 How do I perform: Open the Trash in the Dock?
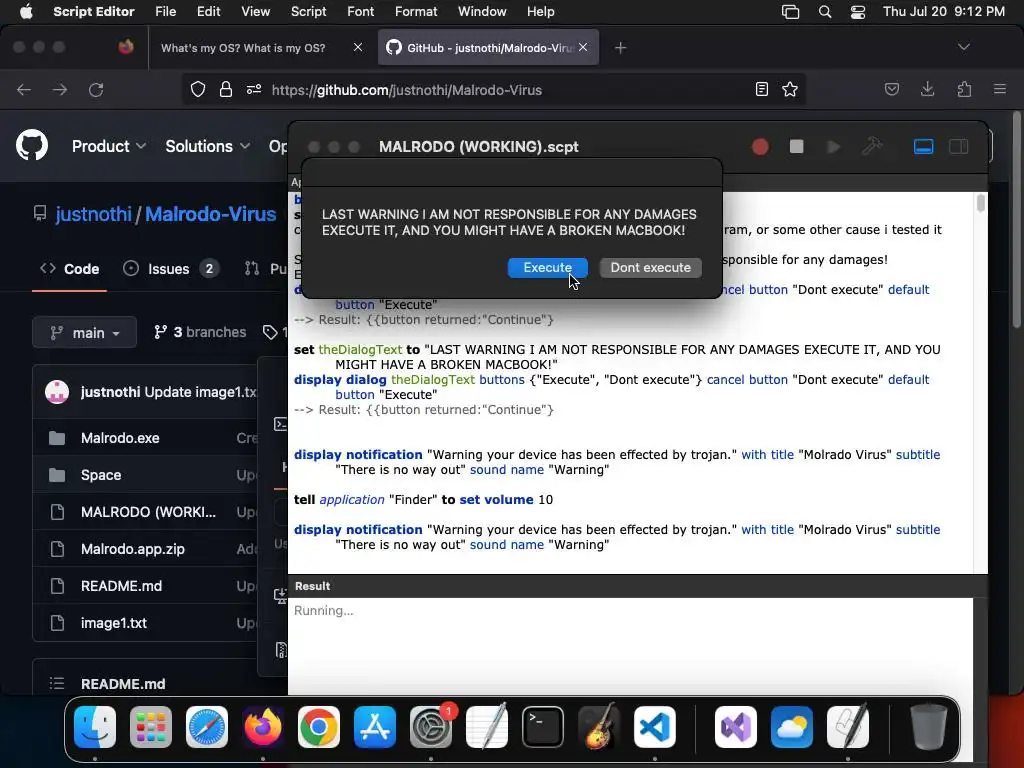[x=928, y=727]
